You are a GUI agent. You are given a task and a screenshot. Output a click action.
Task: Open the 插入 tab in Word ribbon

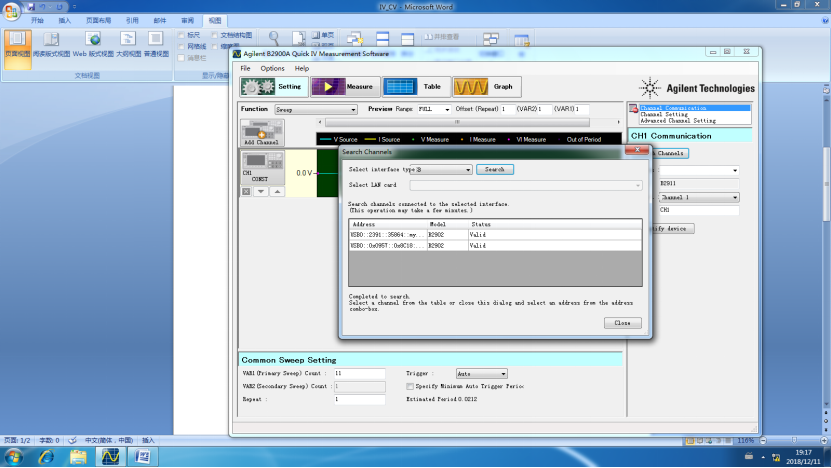65,21
